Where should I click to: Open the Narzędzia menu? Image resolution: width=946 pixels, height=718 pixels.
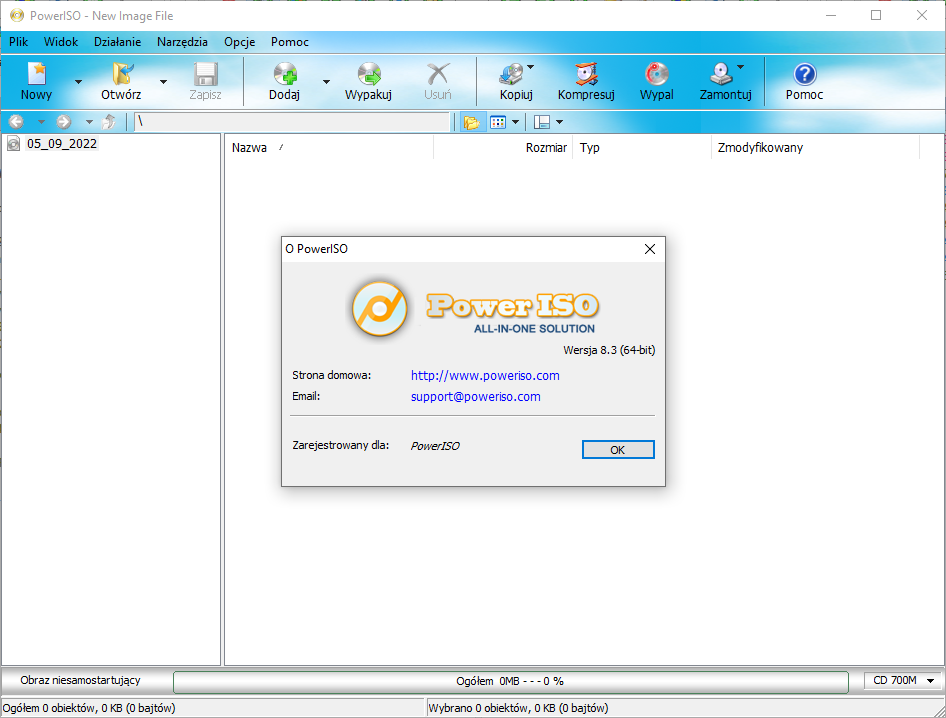tap(182, 42)
